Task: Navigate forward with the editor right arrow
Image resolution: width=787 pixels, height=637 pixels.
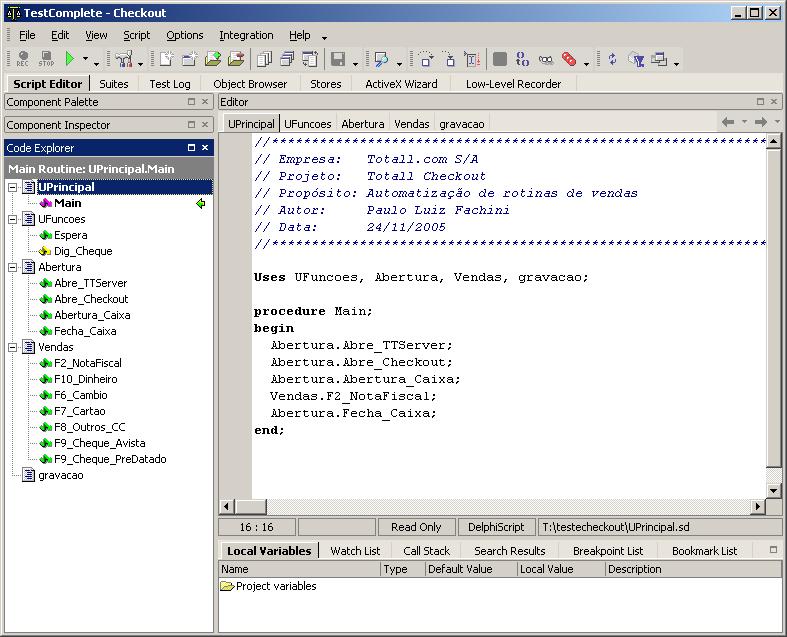Action: pyautogui.click(x=761, y=122)
